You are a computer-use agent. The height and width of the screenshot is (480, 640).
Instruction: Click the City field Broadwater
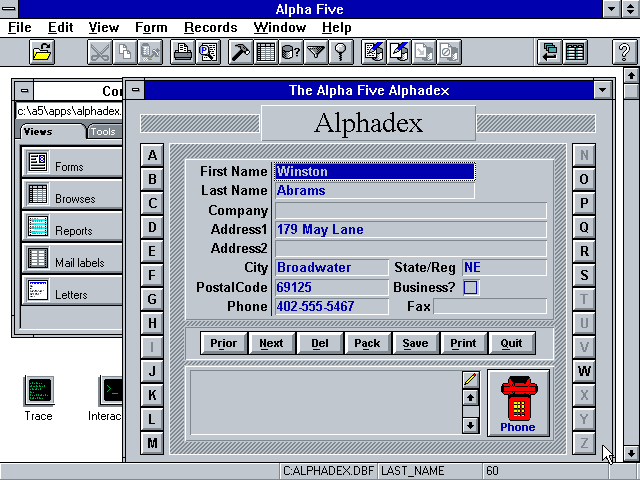[x=332, y=268]
